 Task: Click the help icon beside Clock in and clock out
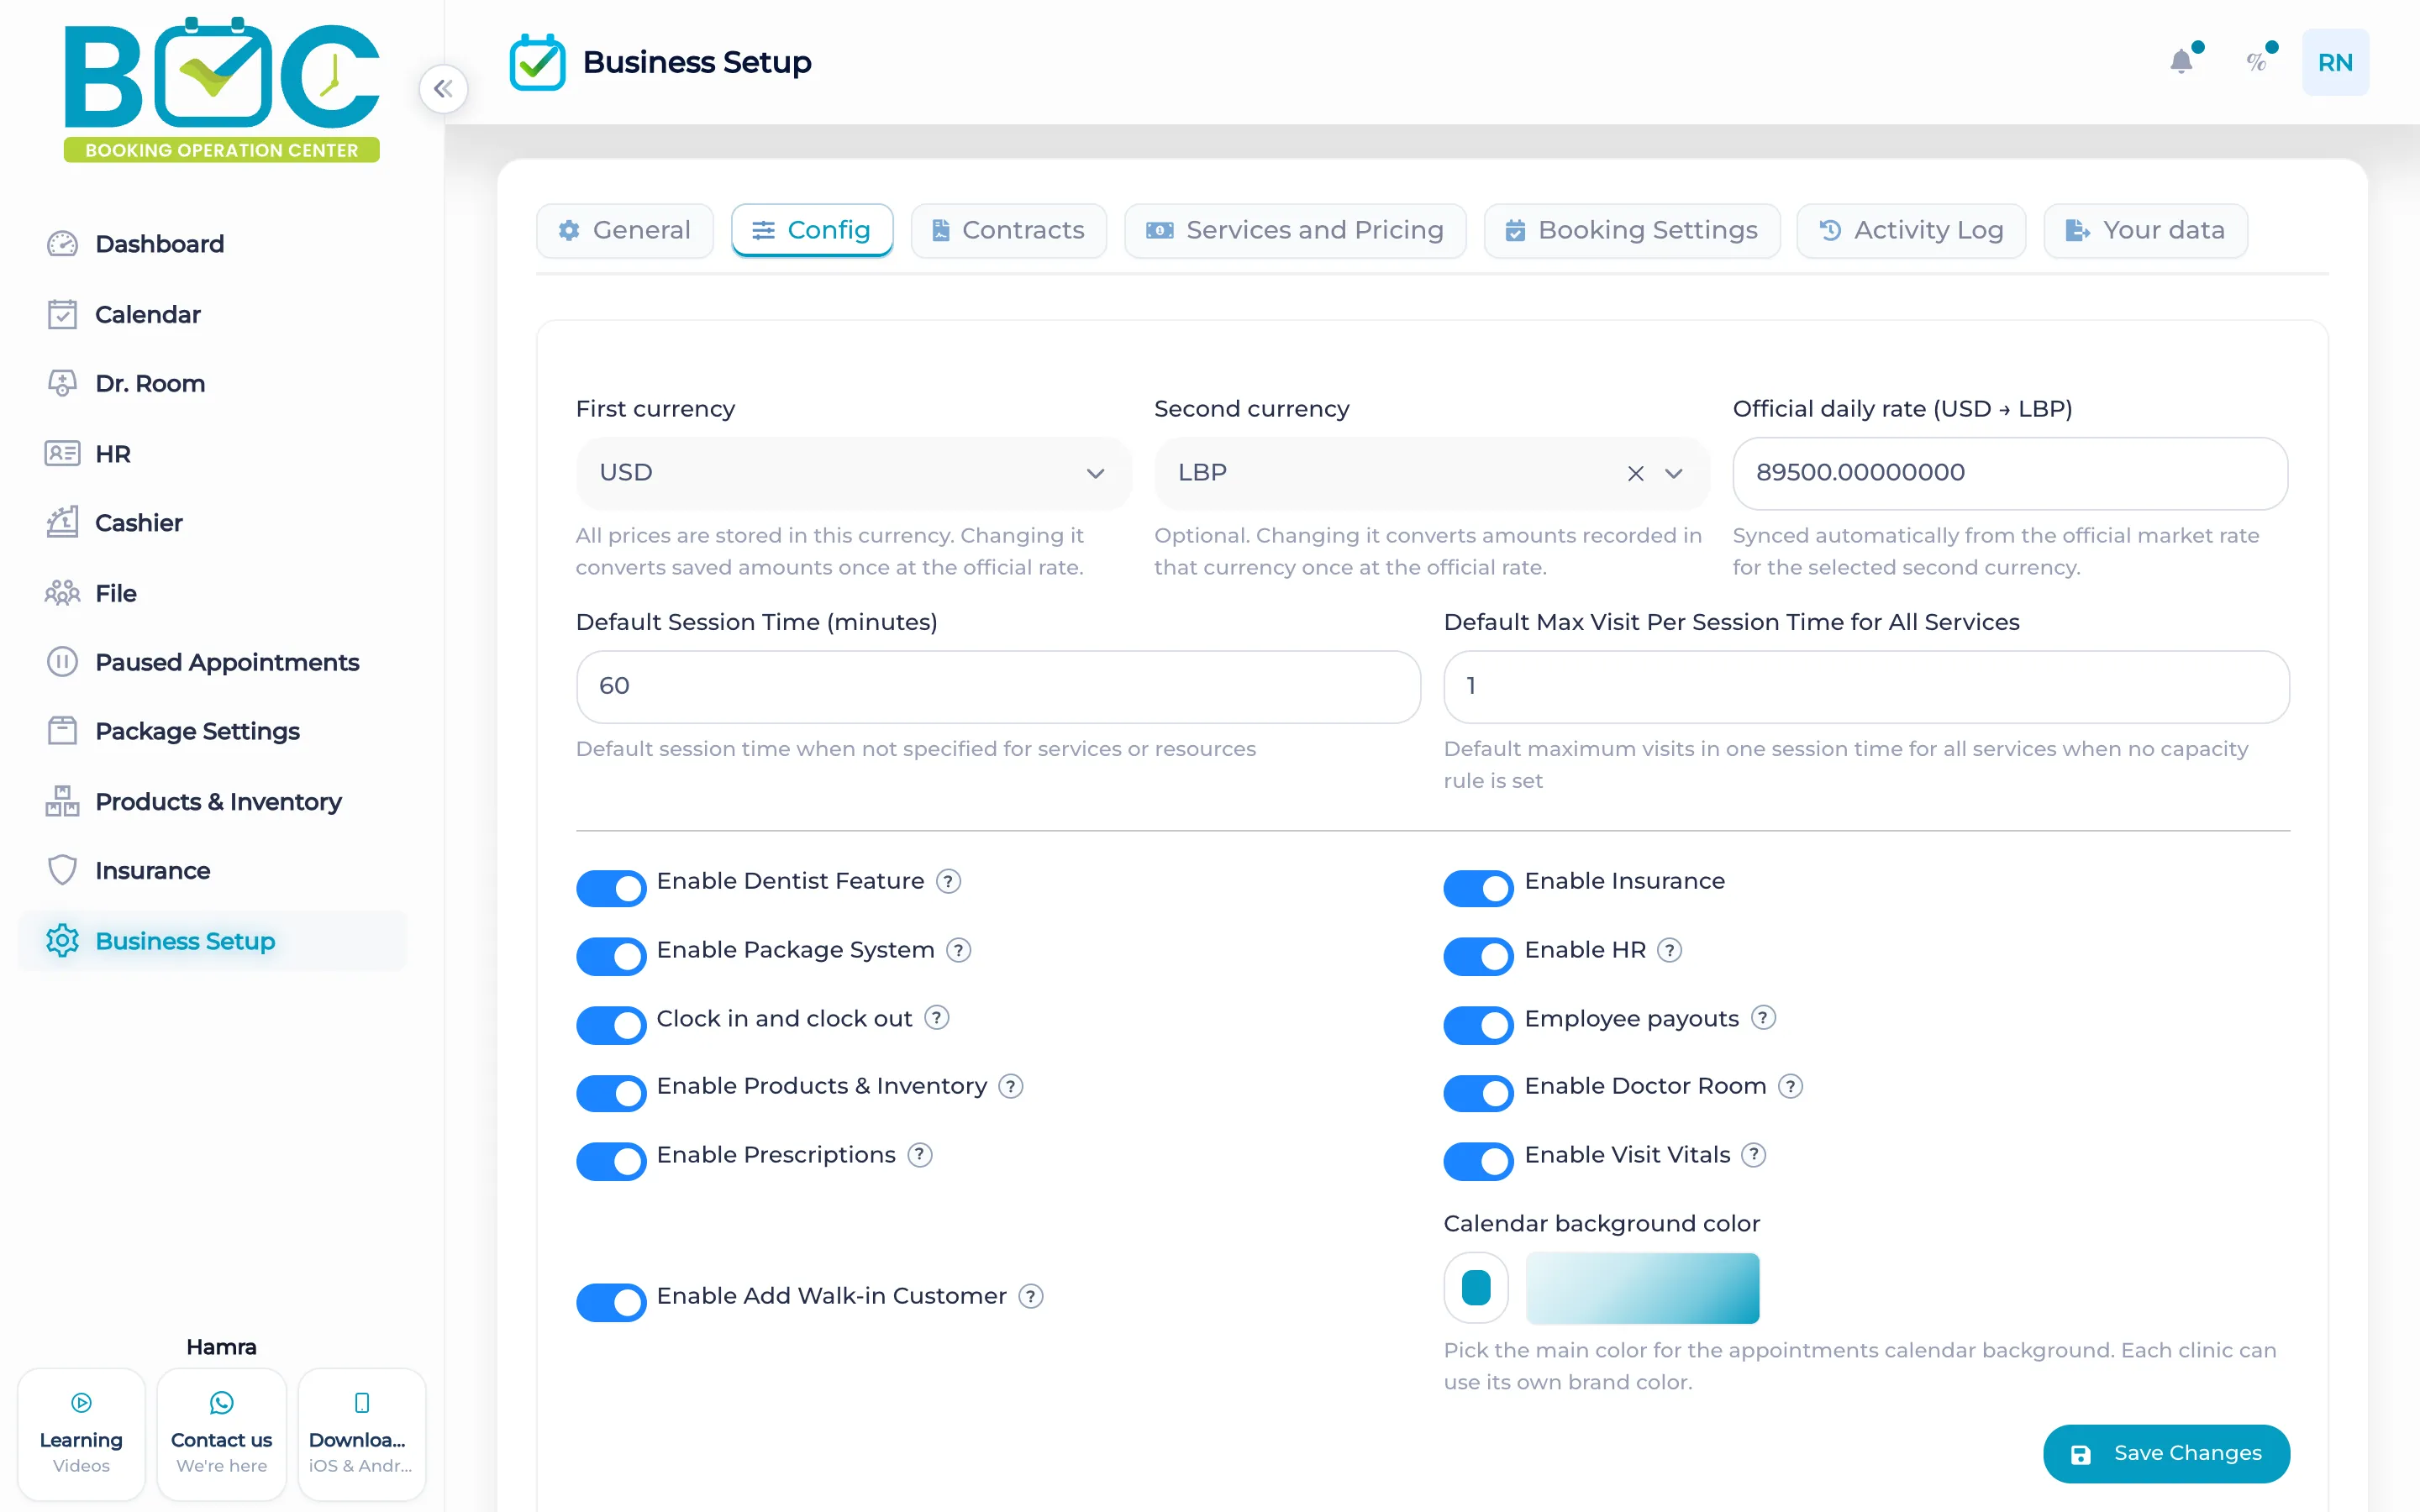tap(936, 1018)
